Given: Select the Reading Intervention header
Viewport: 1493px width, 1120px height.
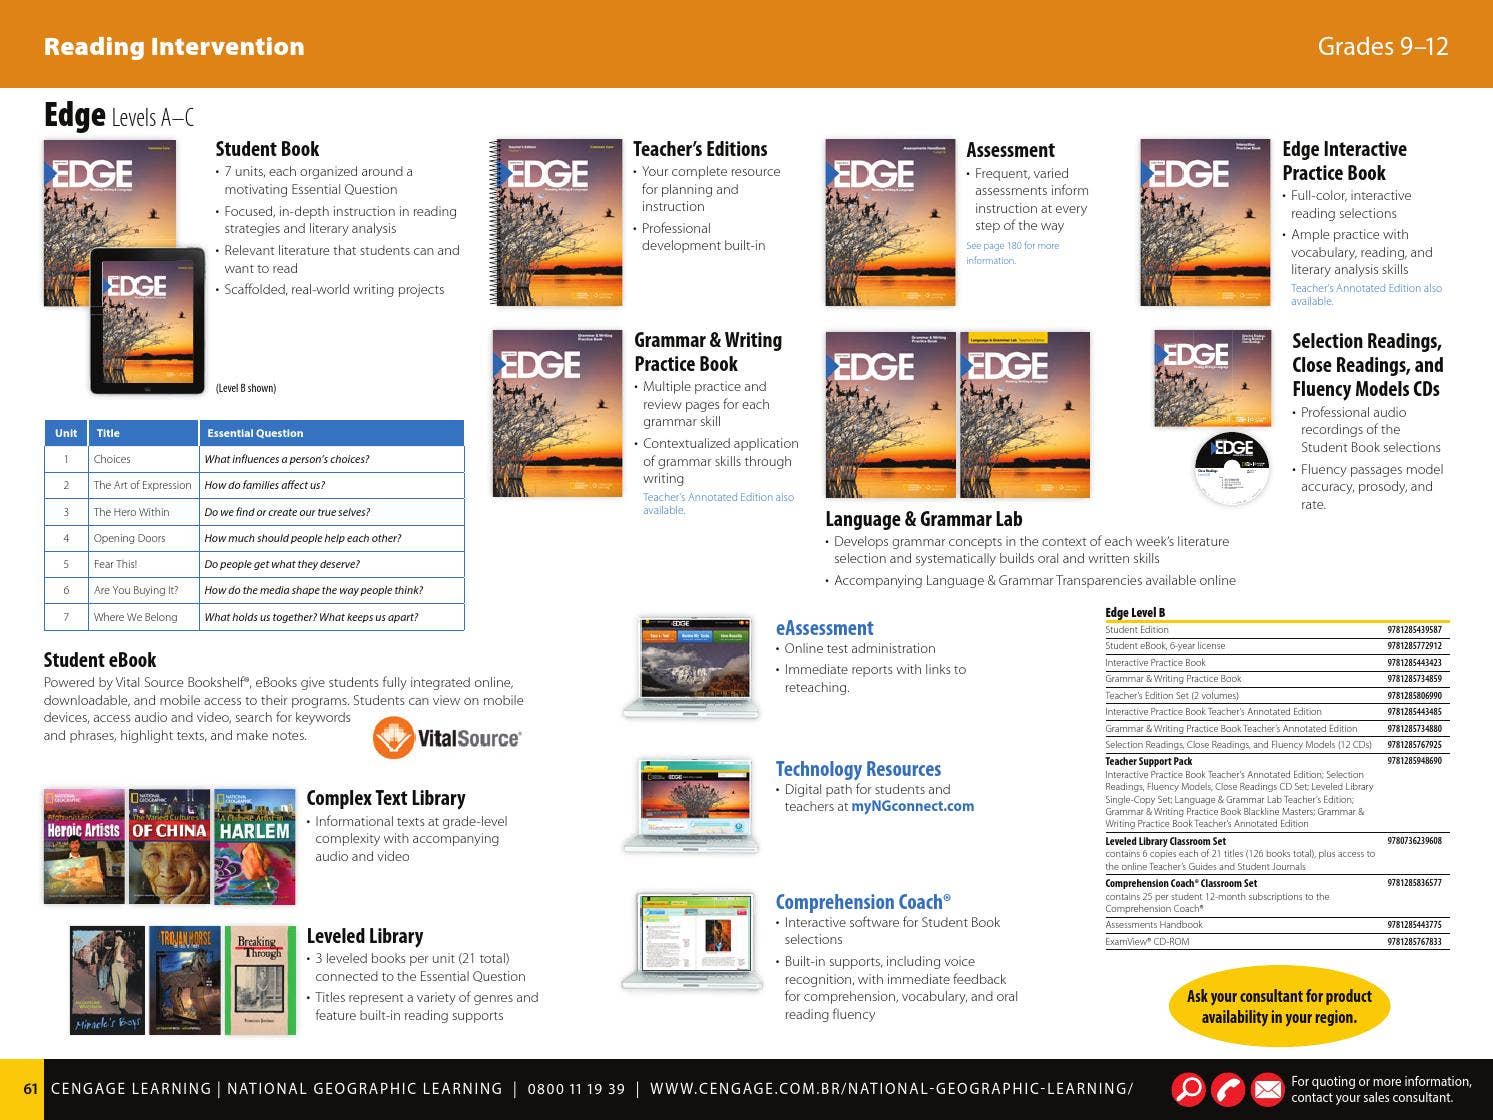Looking at the screenshot, I should (173, 45).
